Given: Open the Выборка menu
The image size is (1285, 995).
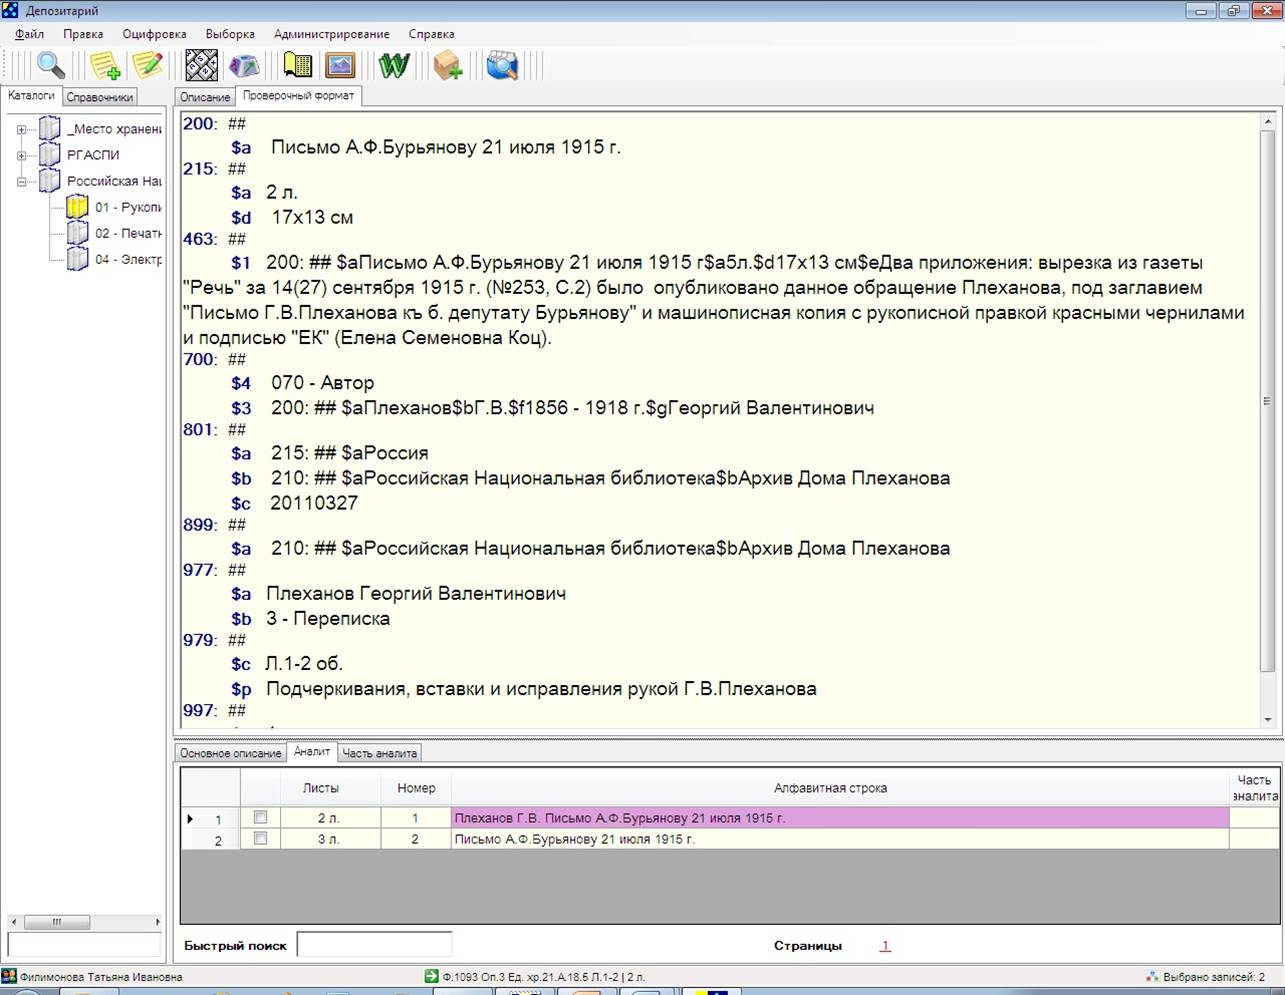Looking at the screenshot, I should (x=230, y=34).
